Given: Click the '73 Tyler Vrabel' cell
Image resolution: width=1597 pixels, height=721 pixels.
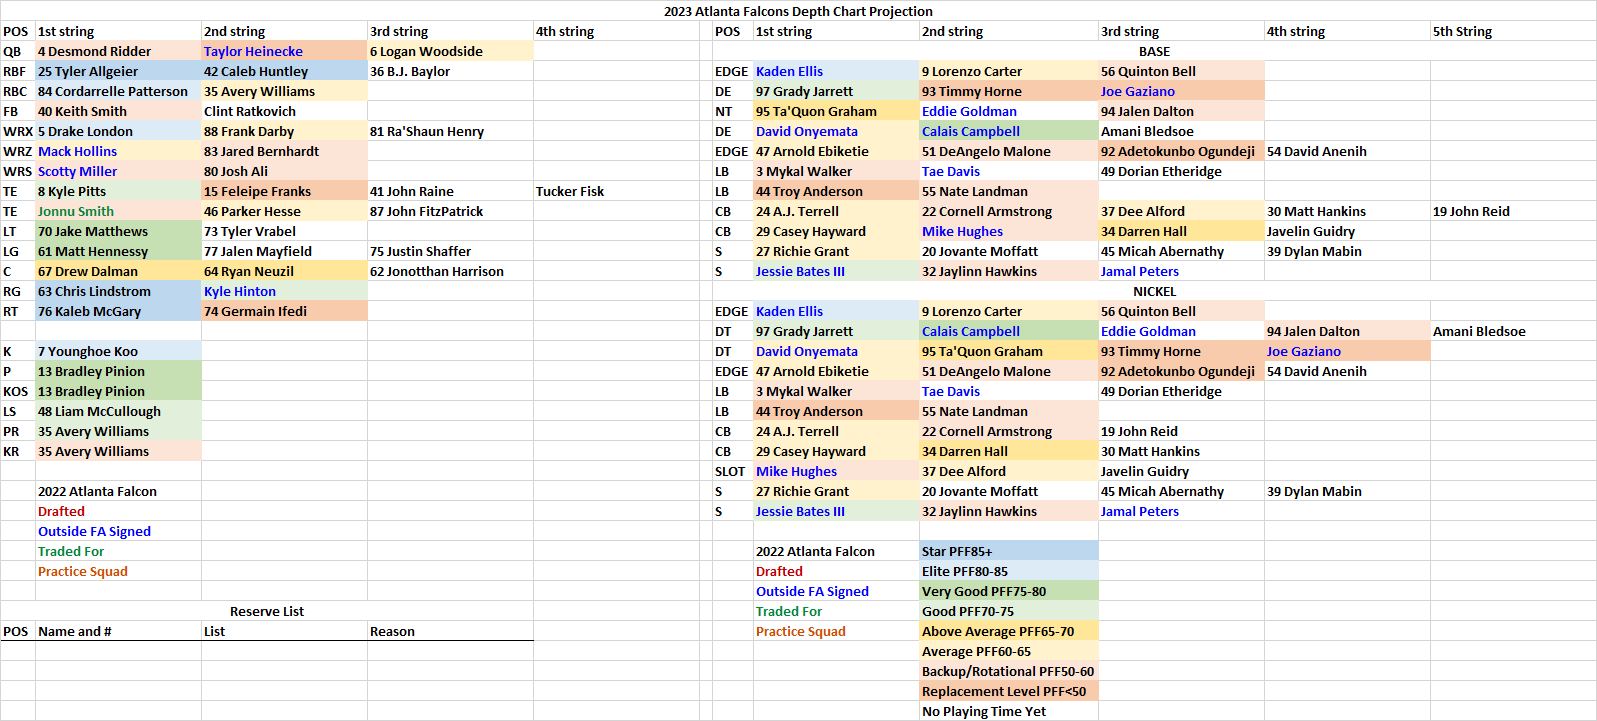Looking at the screenshot, I should (x=284, y=231).
